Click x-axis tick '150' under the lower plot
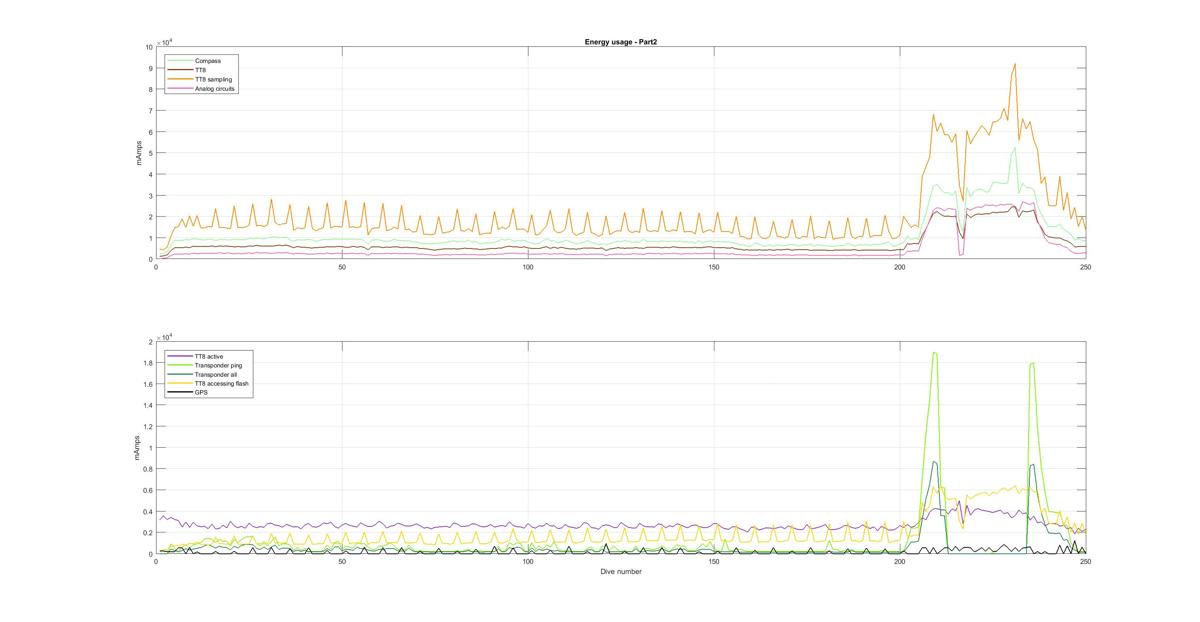 714,562
